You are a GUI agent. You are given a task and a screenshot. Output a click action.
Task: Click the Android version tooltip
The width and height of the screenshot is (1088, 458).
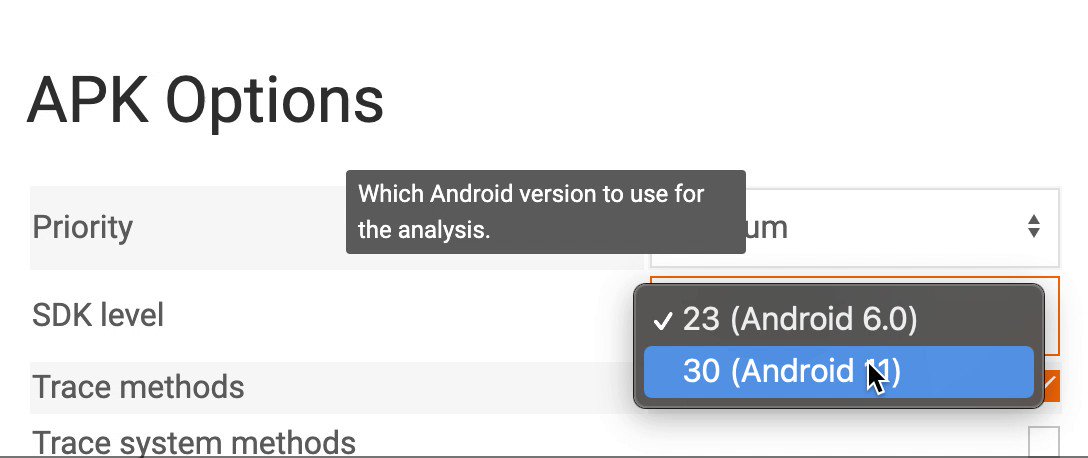coord(545,212)
